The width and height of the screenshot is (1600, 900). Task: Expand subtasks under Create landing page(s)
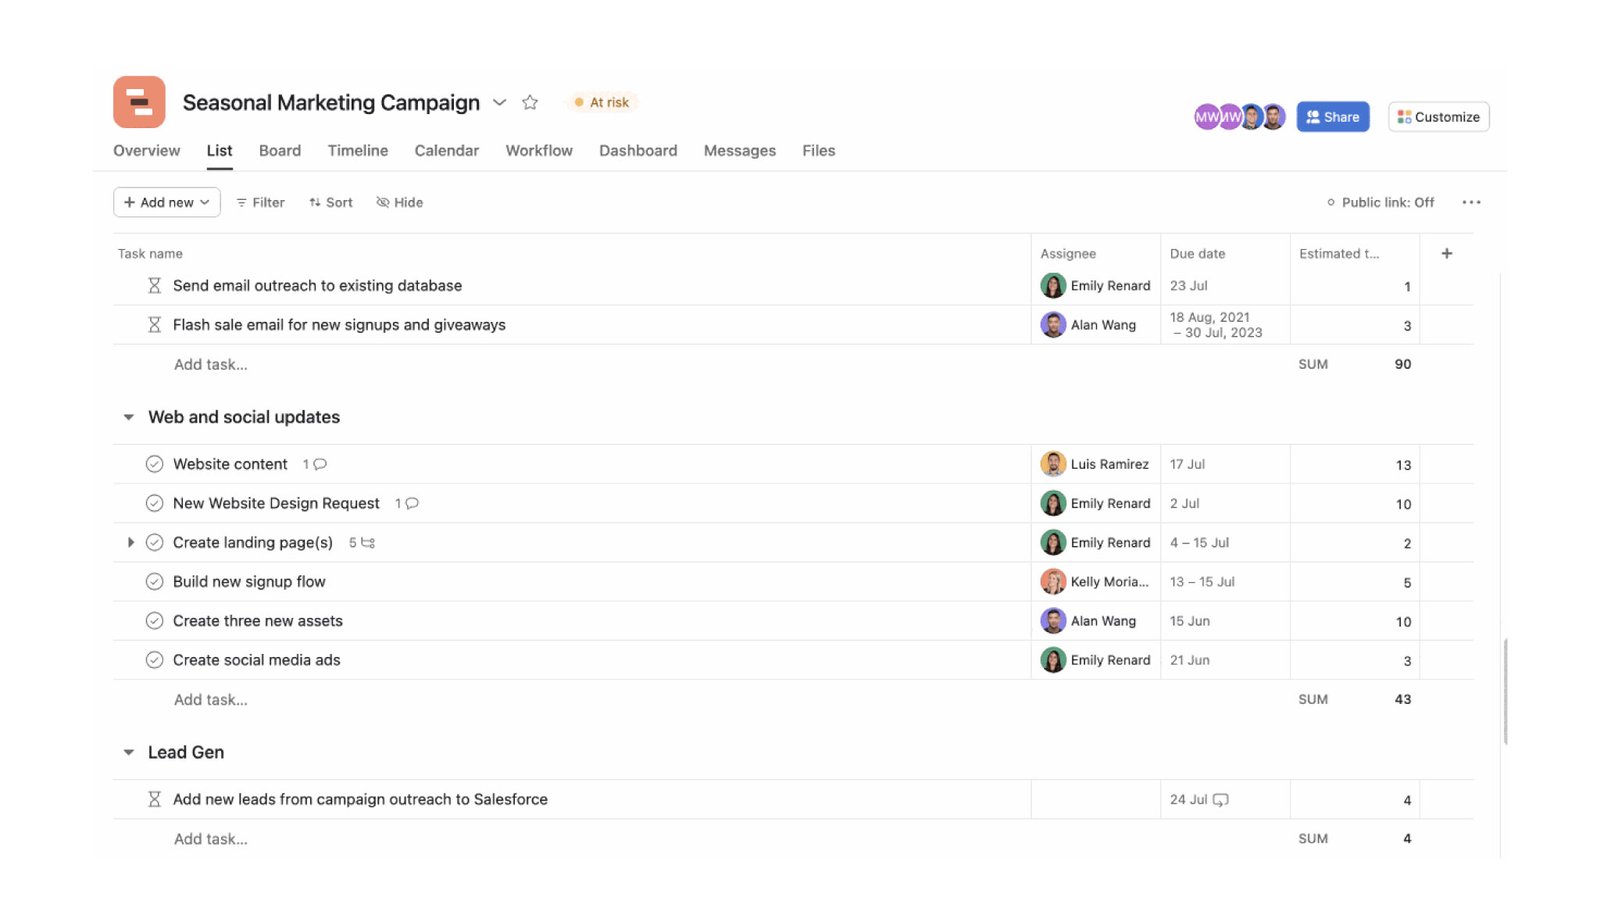click(131, 542)
